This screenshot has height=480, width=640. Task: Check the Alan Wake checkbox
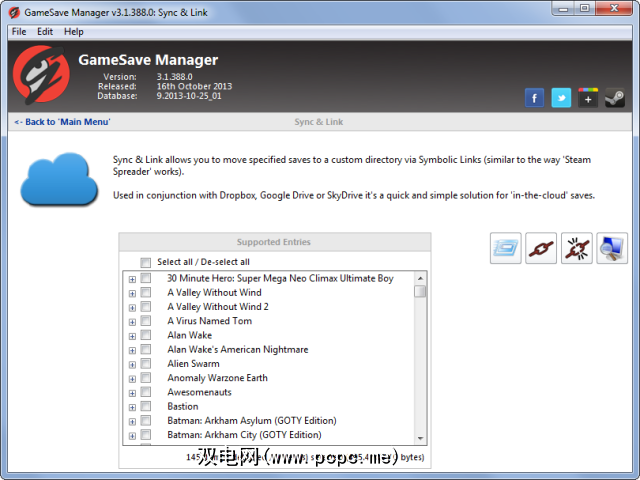[x=146, y=335]
